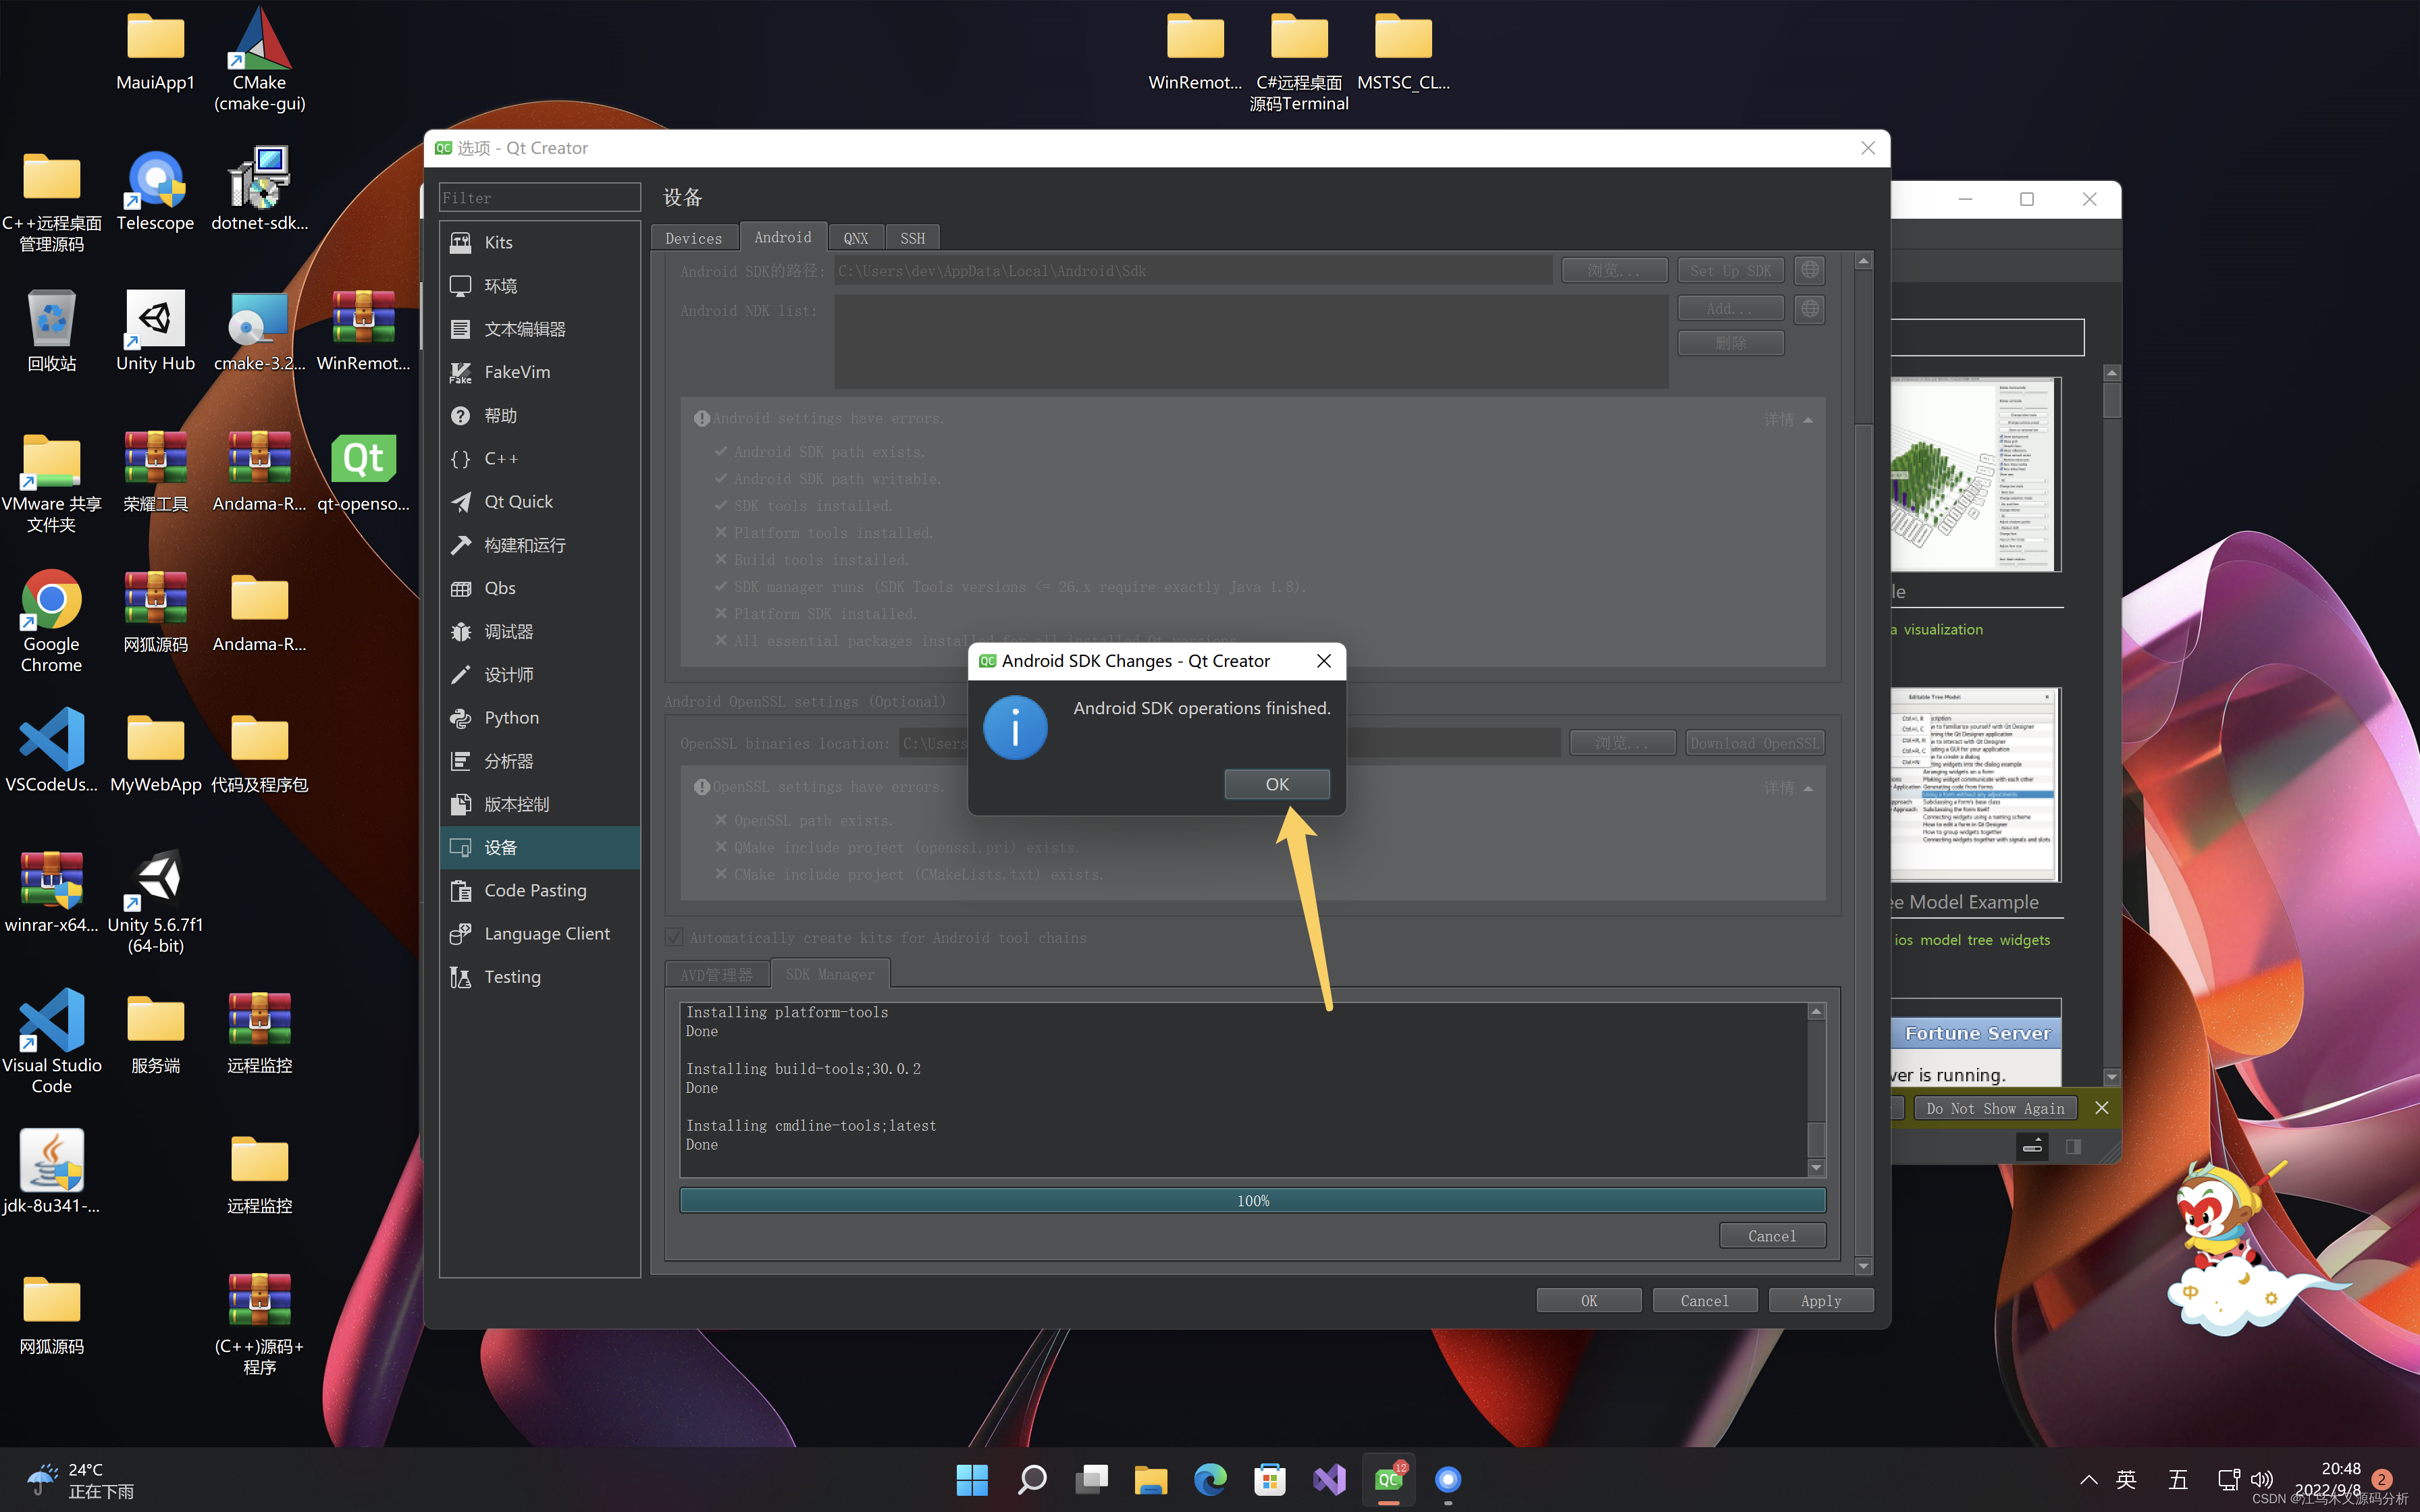The width and height of the screenshot is (2420, 1512).
Task: Click OK in Android SDK Changes dialog
Action: (1277, 784)
